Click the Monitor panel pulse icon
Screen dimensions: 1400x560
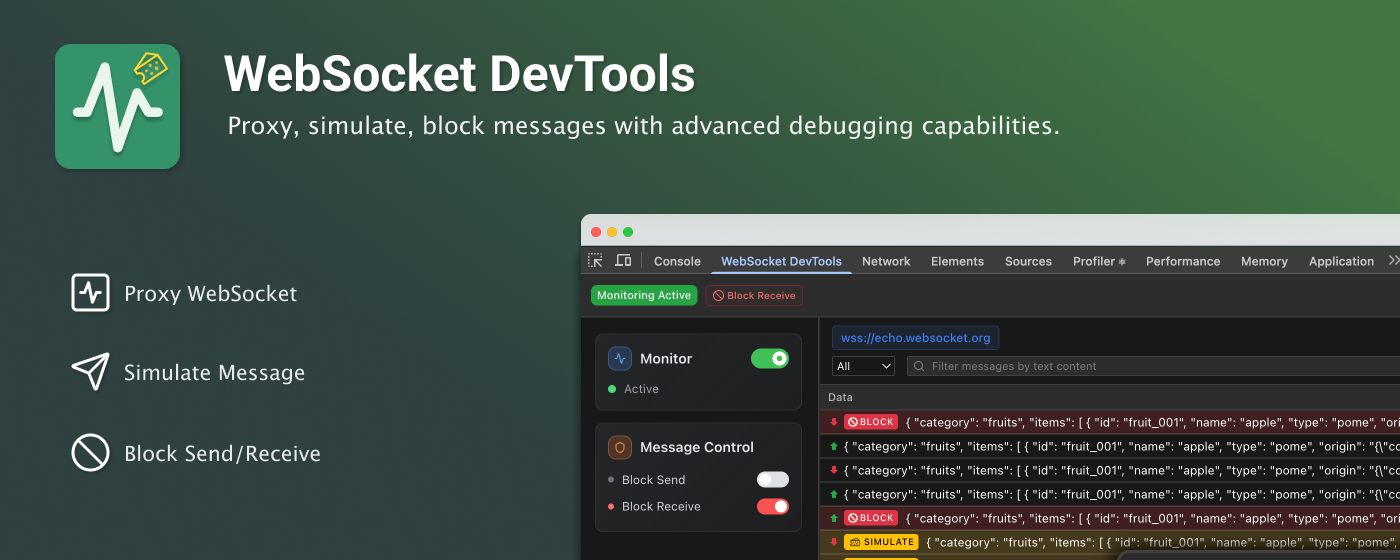620,358
